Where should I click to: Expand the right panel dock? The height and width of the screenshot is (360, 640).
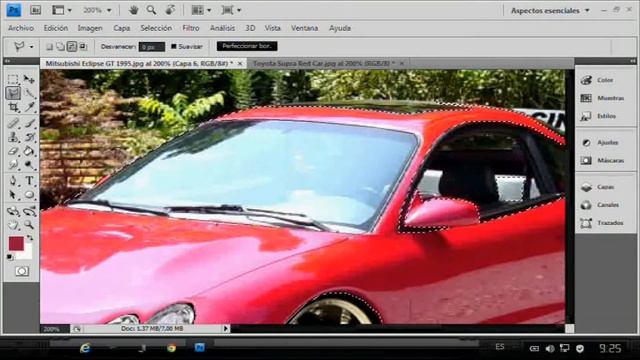(632, 61)
